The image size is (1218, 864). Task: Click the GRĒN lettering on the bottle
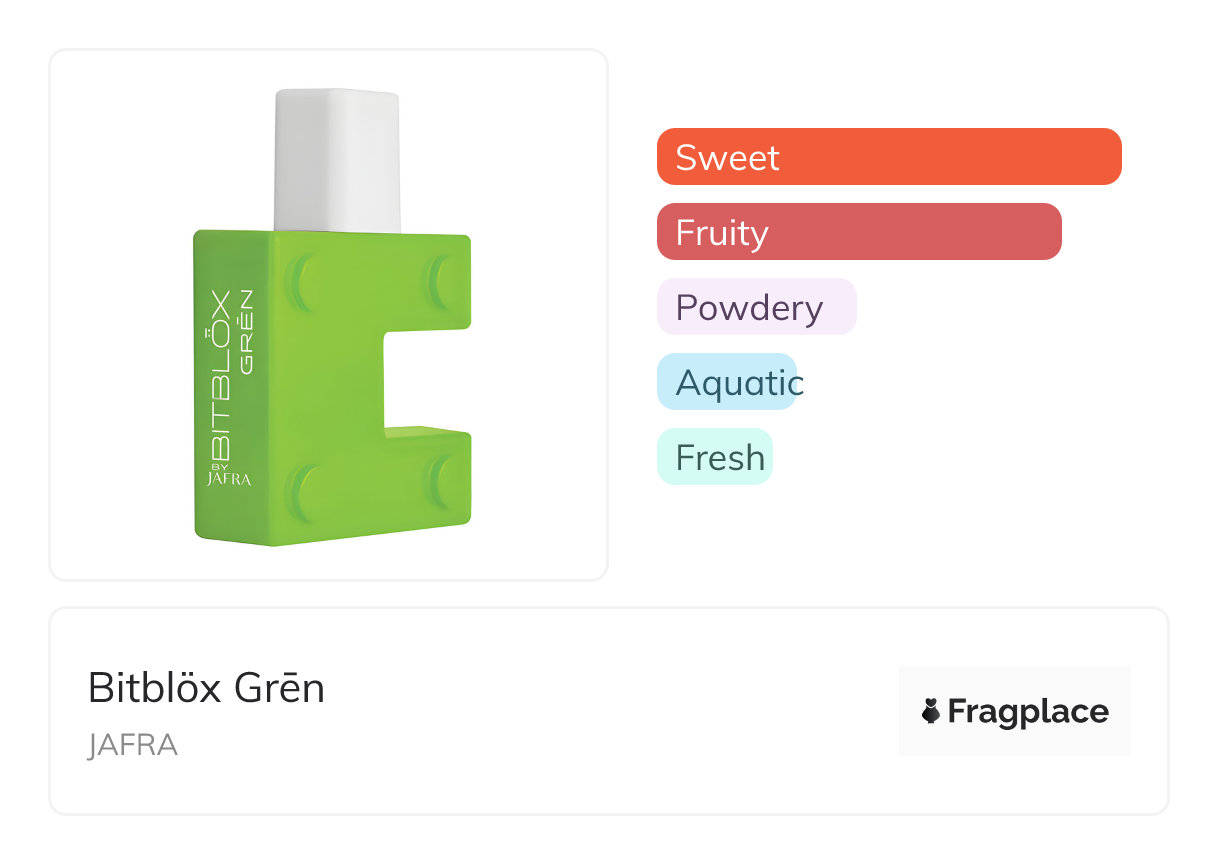click(x=245, y=332)
